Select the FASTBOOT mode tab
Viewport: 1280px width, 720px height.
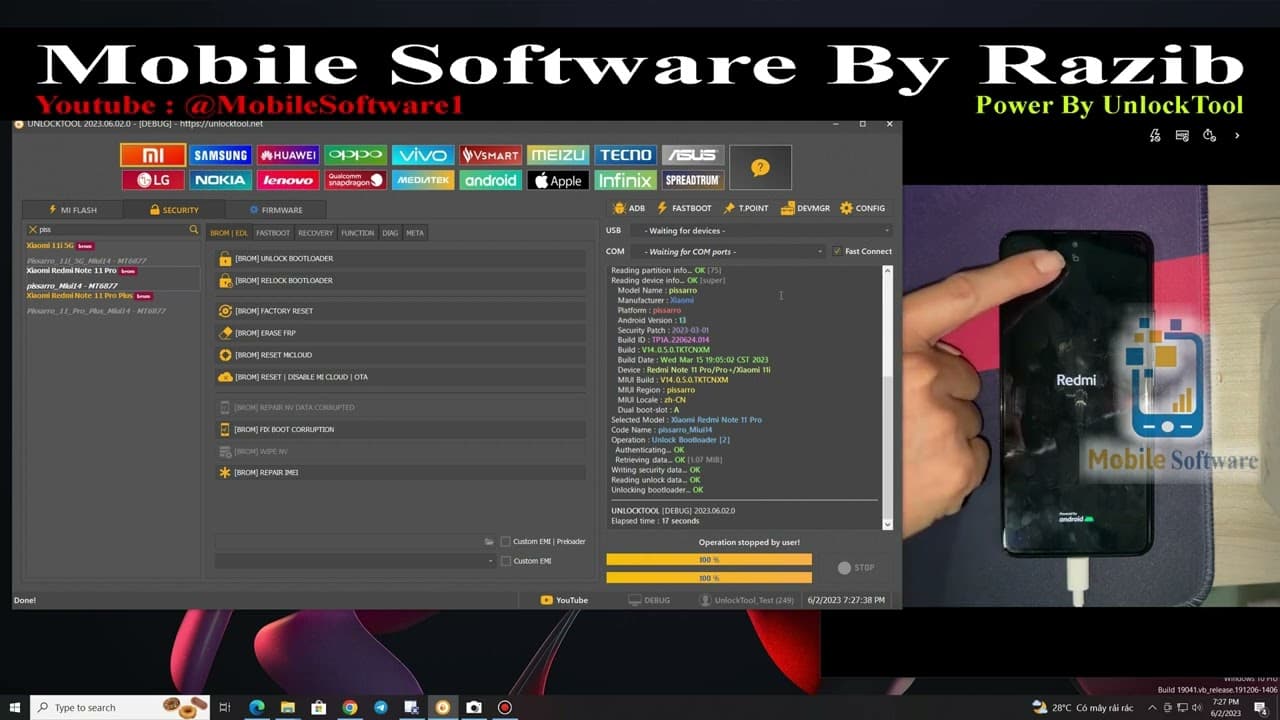[x=273, y=233]
